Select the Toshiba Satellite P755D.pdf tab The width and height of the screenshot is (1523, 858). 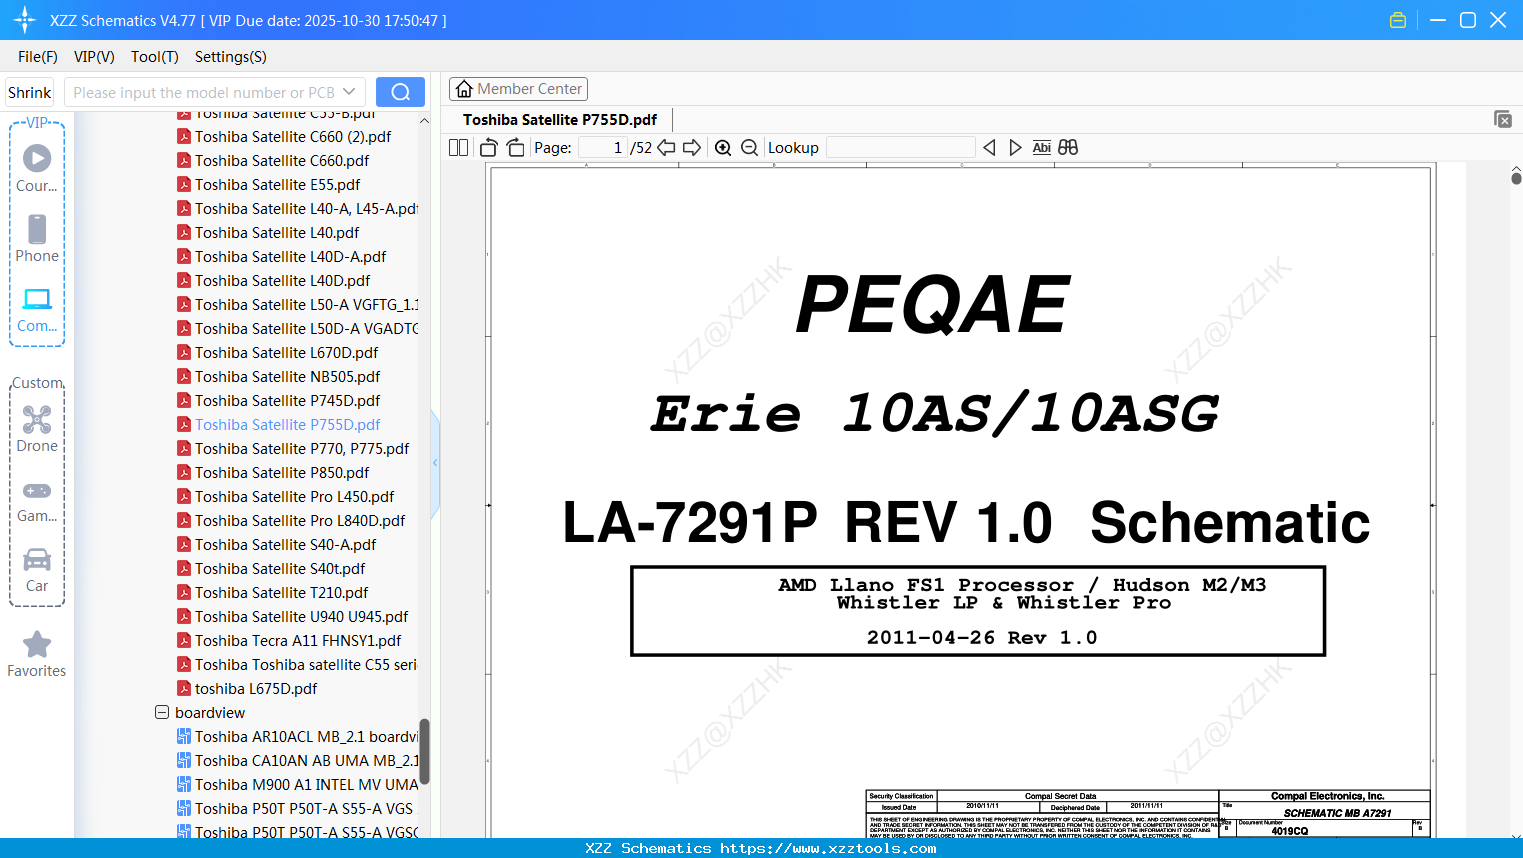[x=560, y=120]
